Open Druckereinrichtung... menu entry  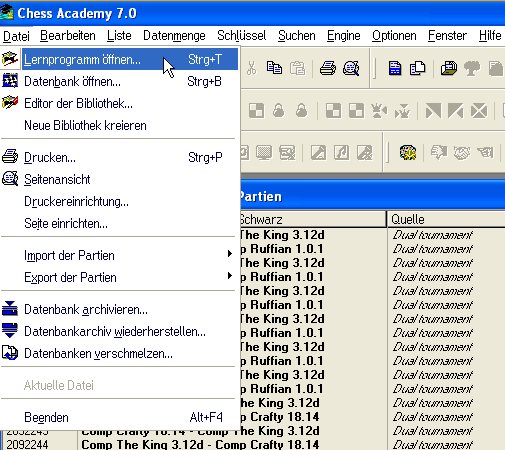(119, 201)
